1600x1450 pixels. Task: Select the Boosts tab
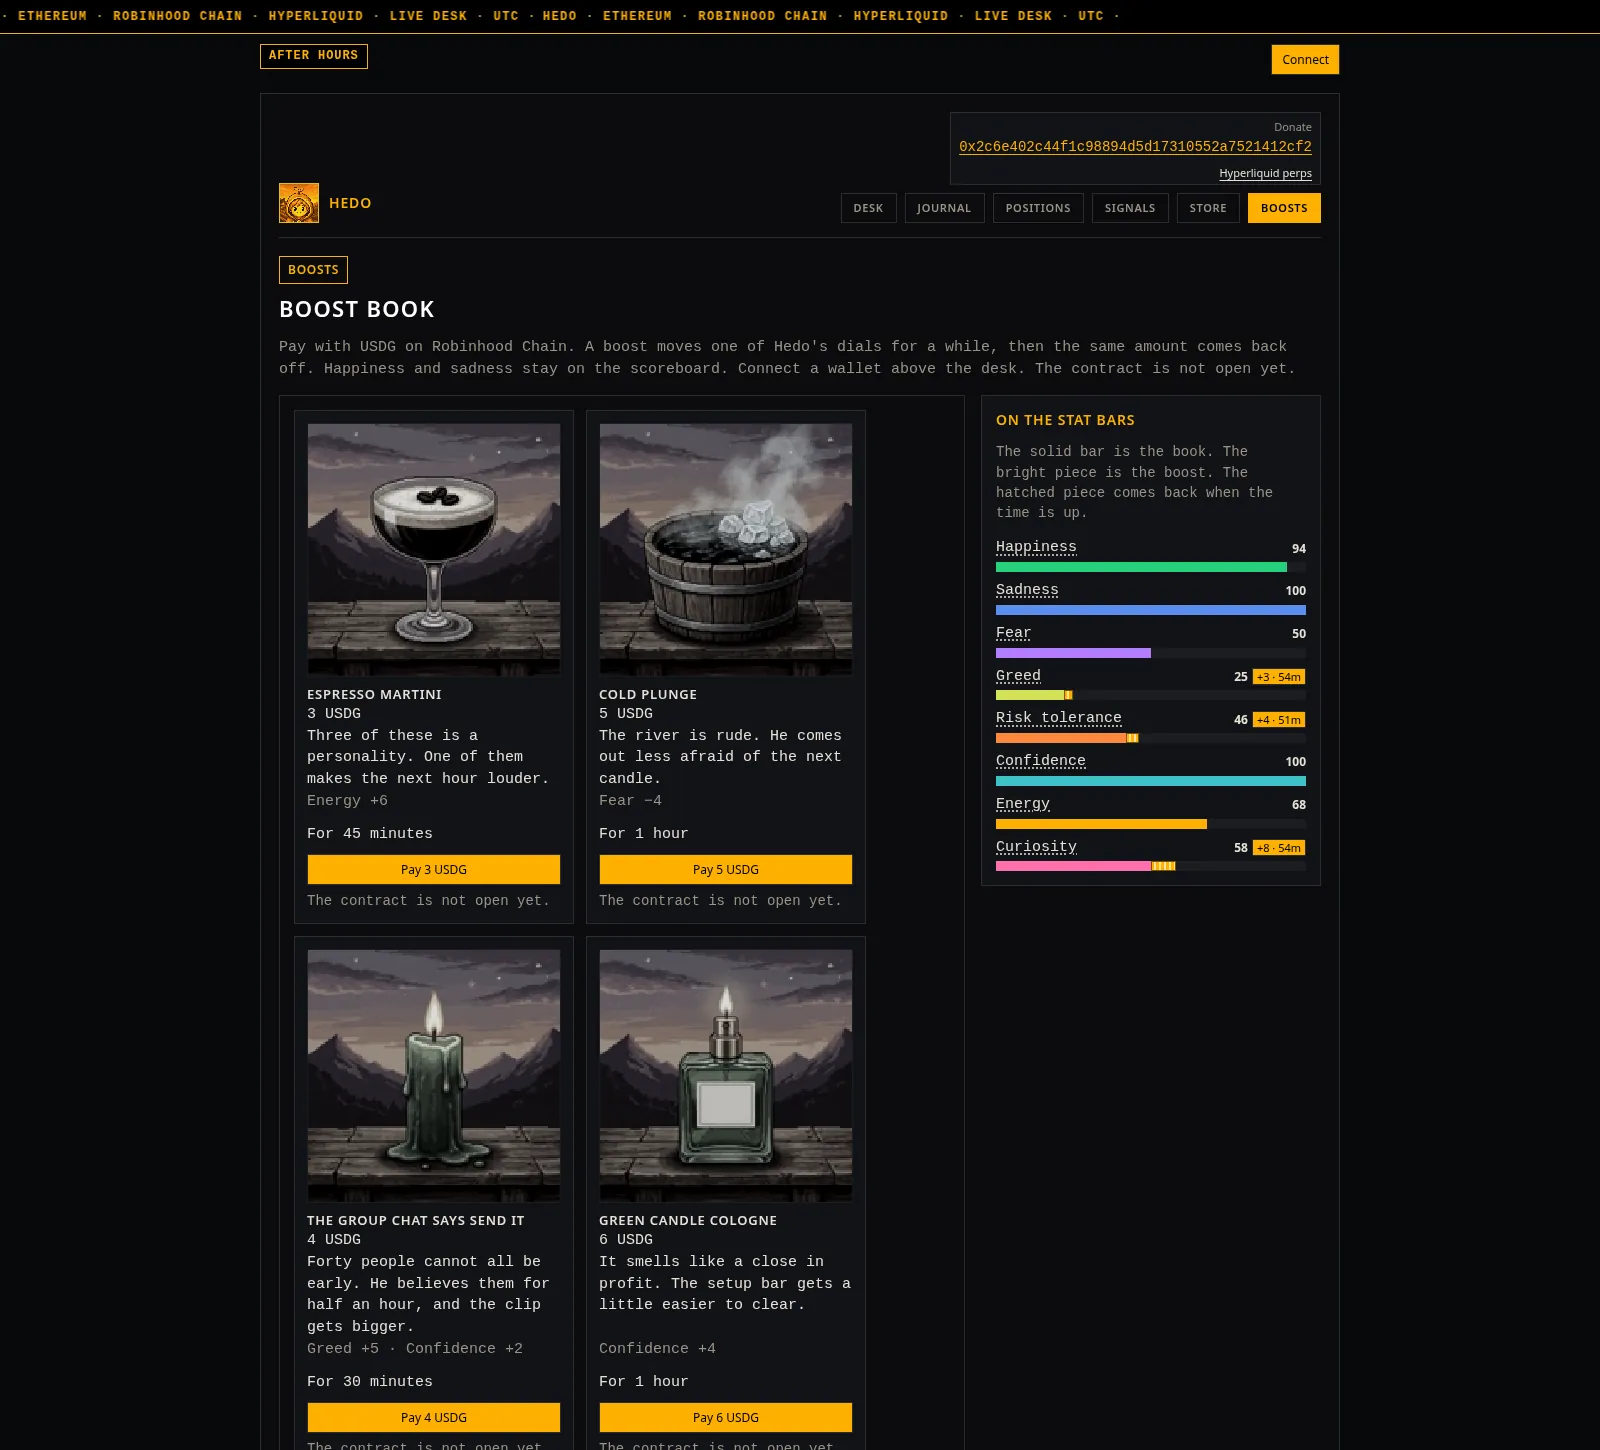pos(1284,208)
